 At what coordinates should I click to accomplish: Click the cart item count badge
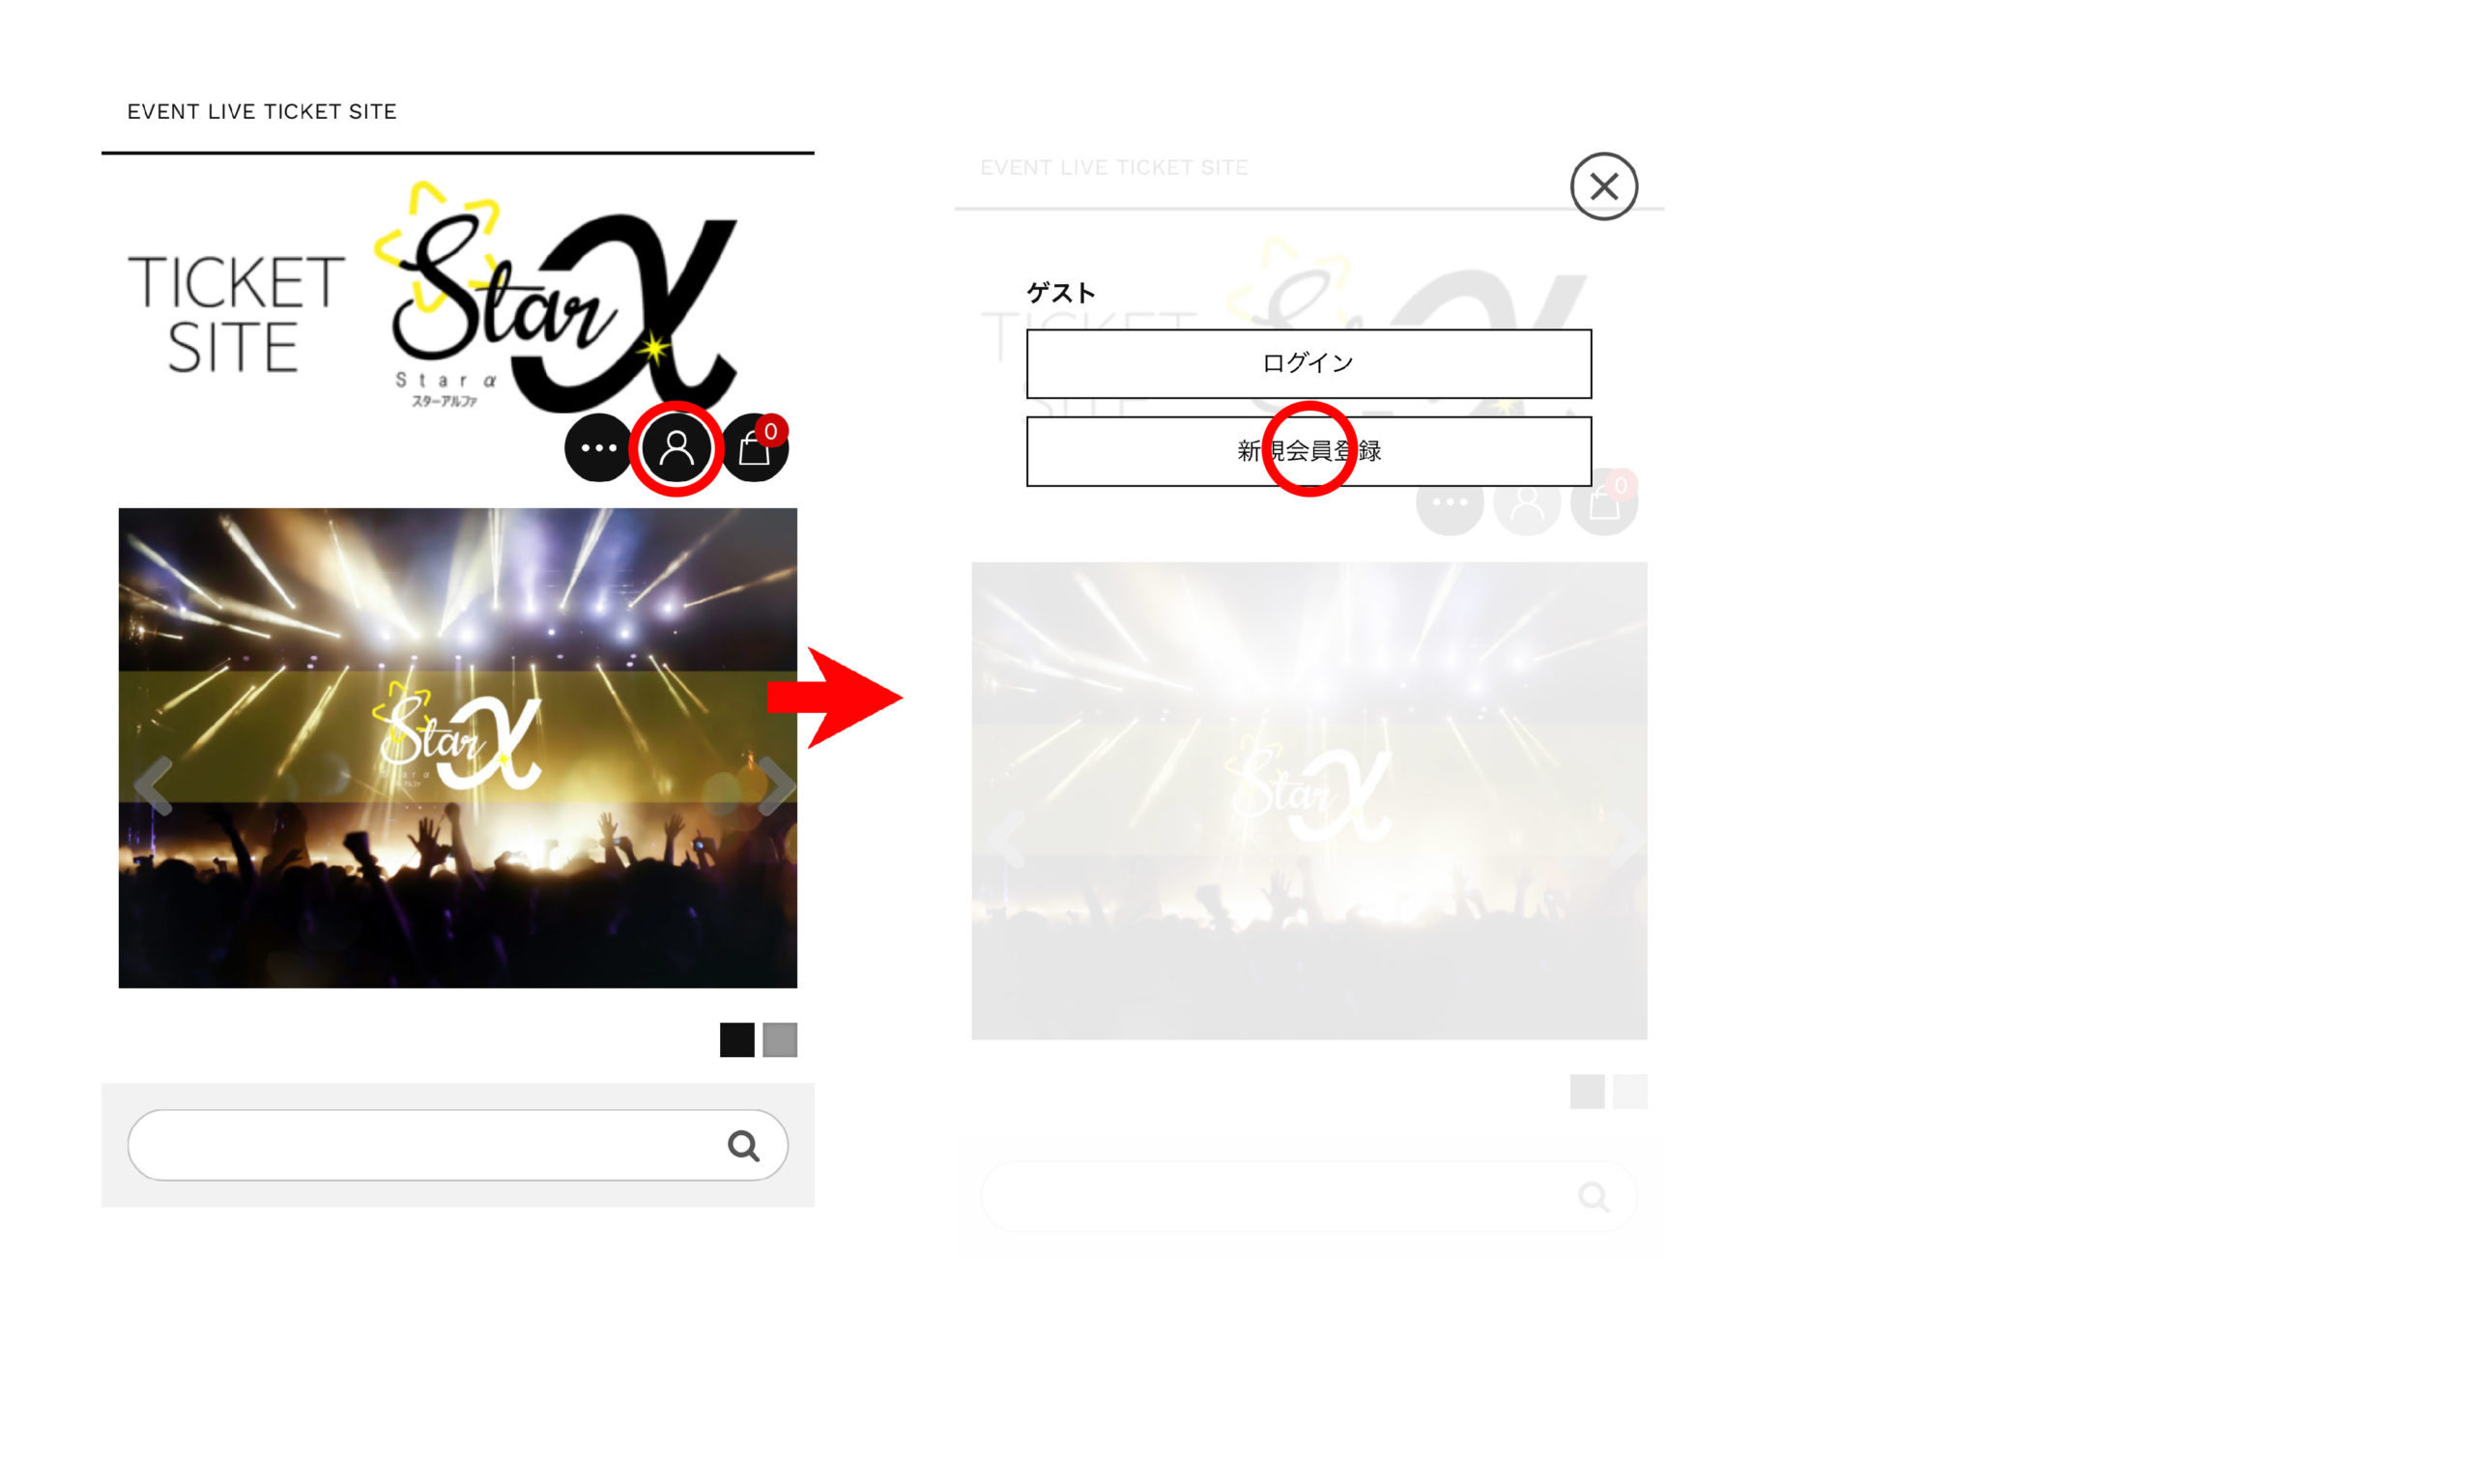click(771, 431)
